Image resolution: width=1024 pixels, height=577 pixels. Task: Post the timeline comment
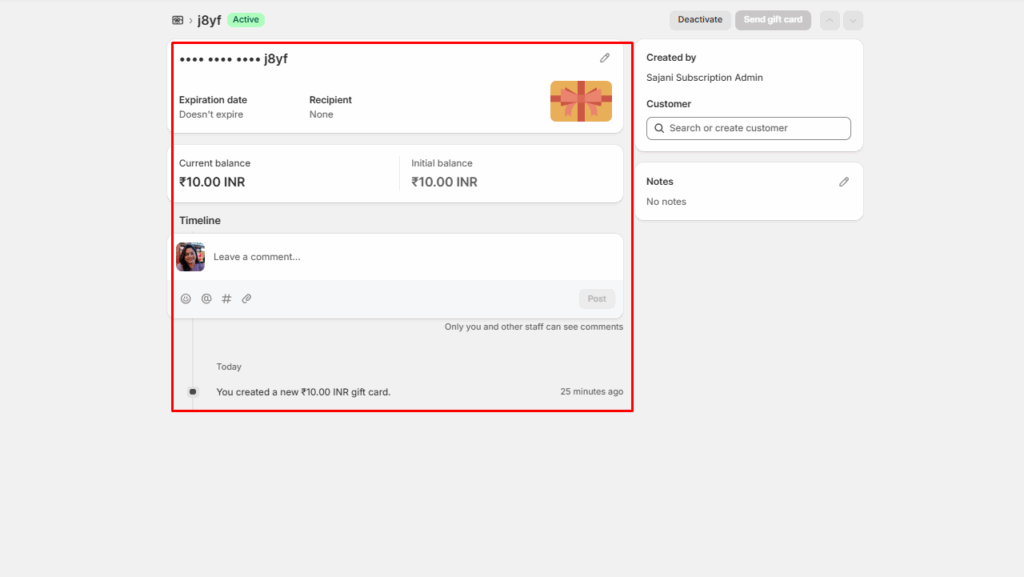(x=597, y=298)
